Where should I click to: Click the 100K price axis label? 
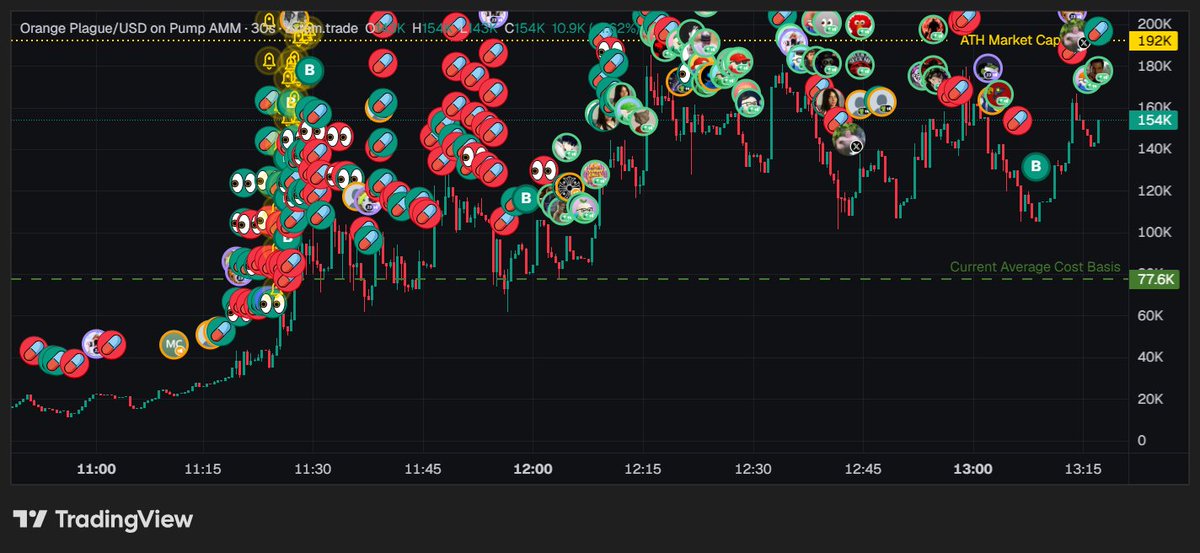coord(1155,232)
